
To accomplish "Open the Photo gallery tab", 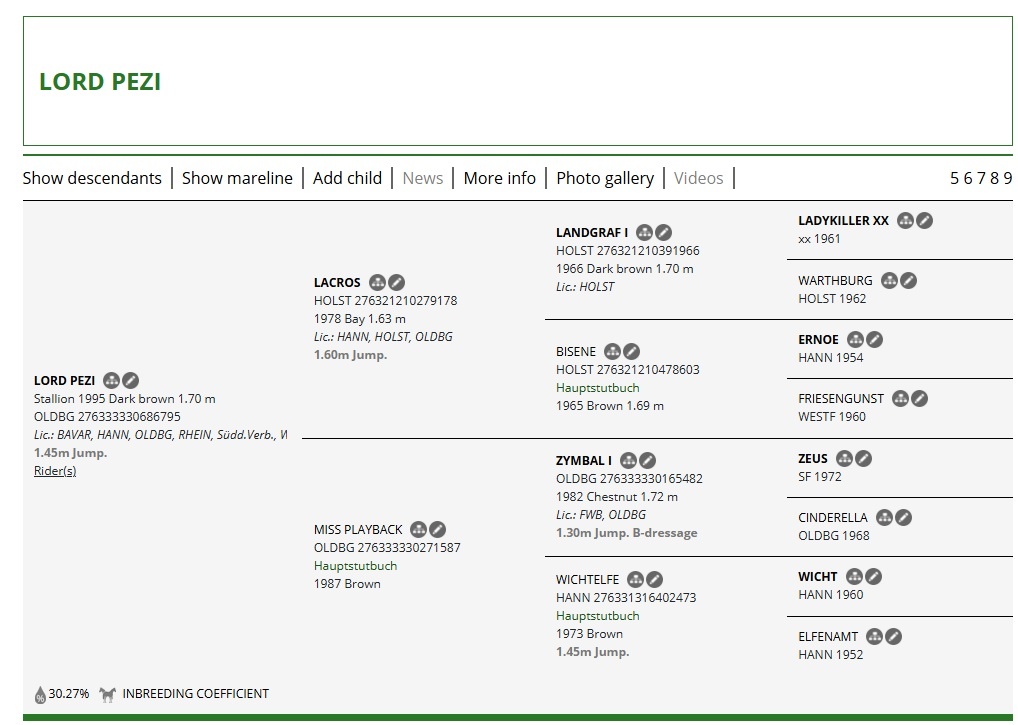I will pos(605,178).
